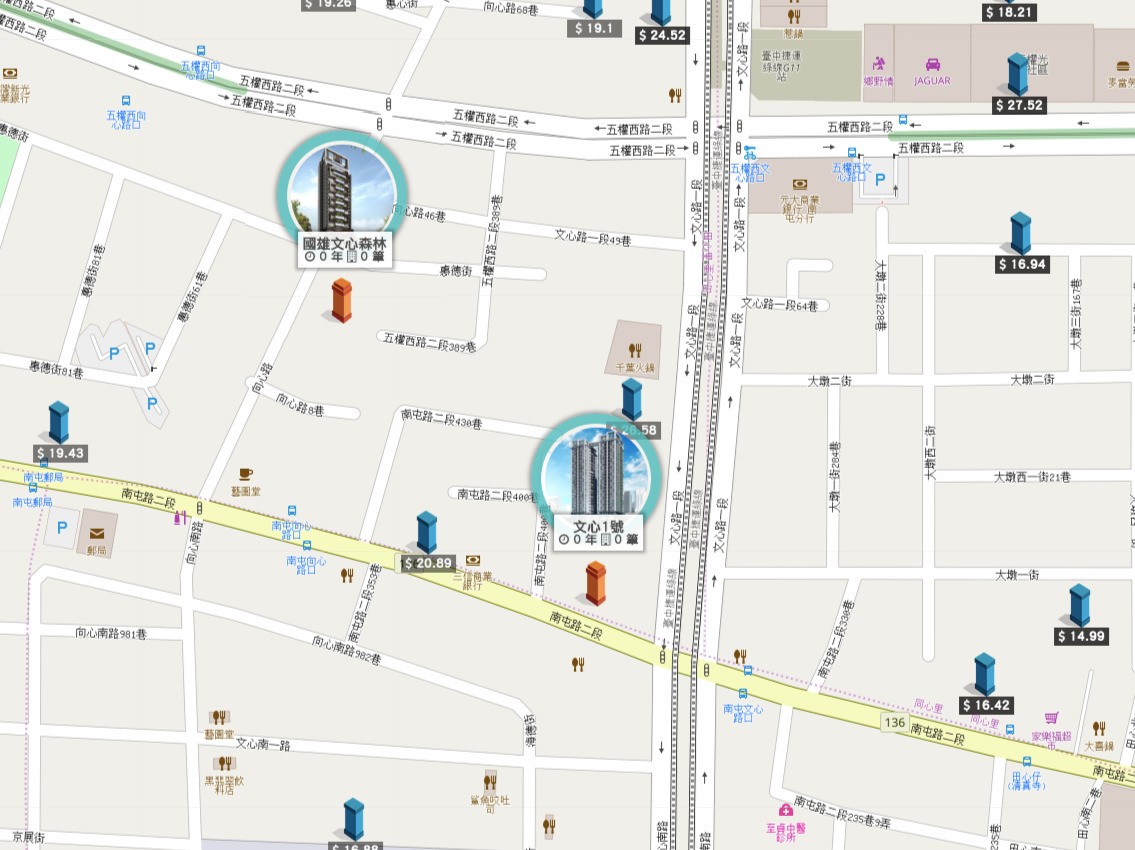Screen dimensions: 1135x850
Task: Select the 黛角吆吐司 restaurant icon
Action: 490,782
